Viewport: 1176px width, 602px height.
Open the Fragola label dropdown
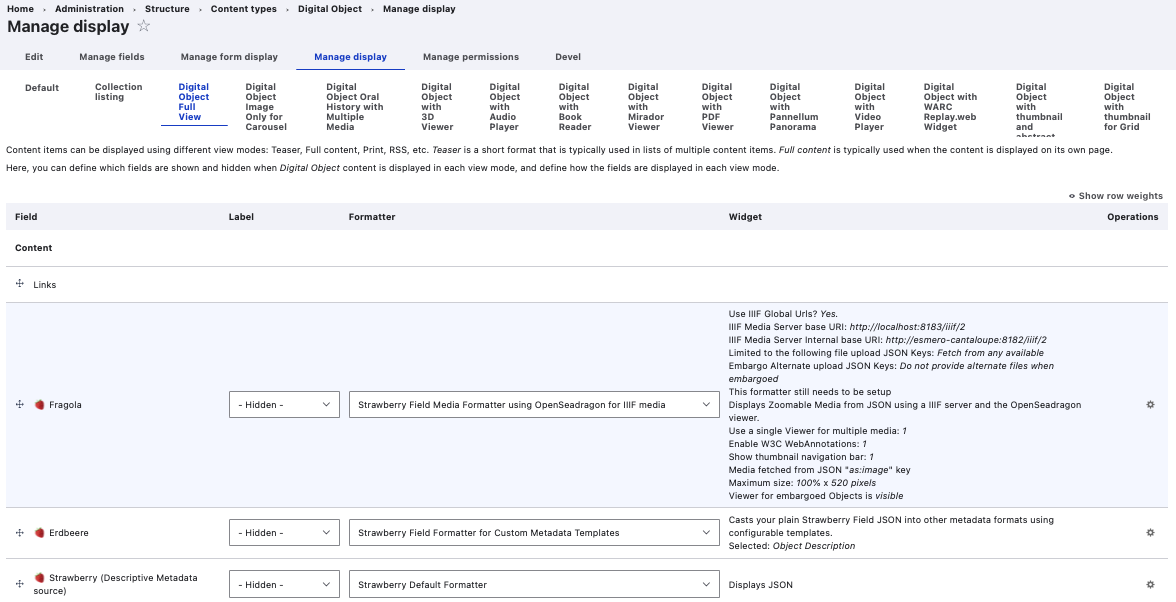284,405
